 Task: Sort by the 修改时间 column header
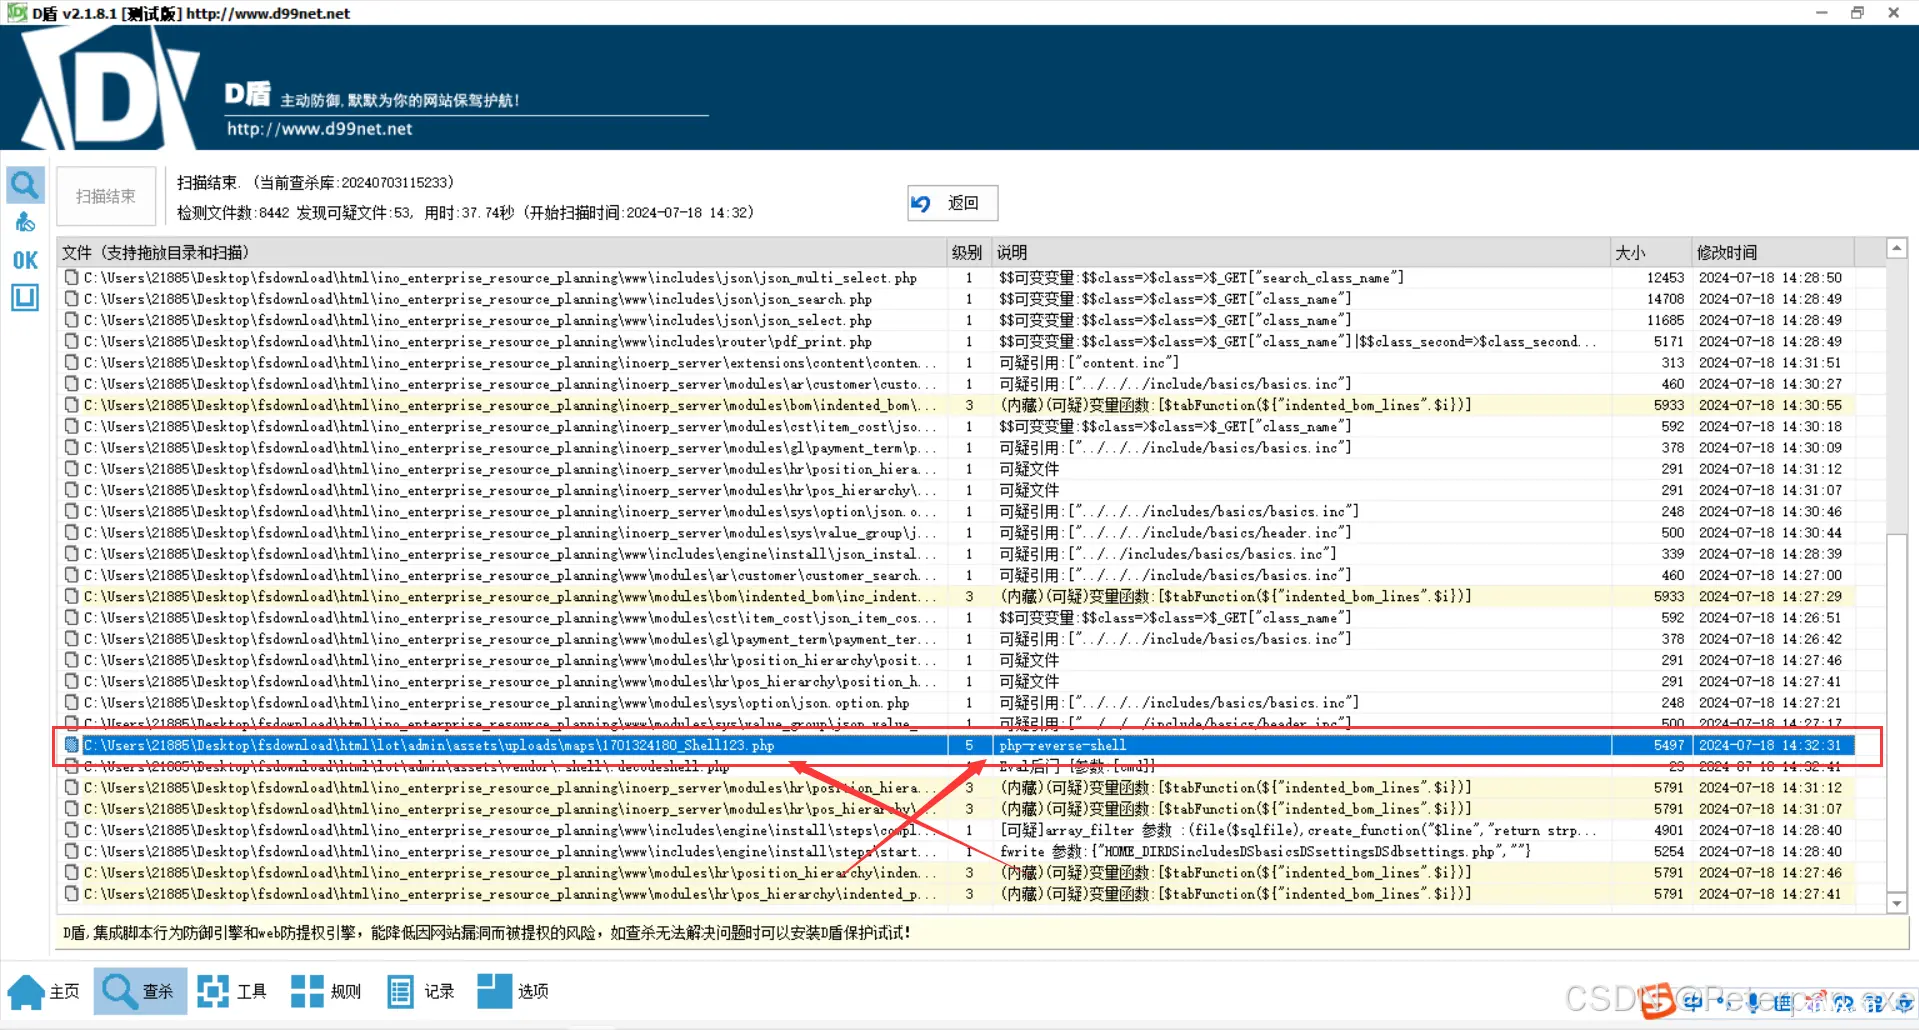click(1773, 252)
